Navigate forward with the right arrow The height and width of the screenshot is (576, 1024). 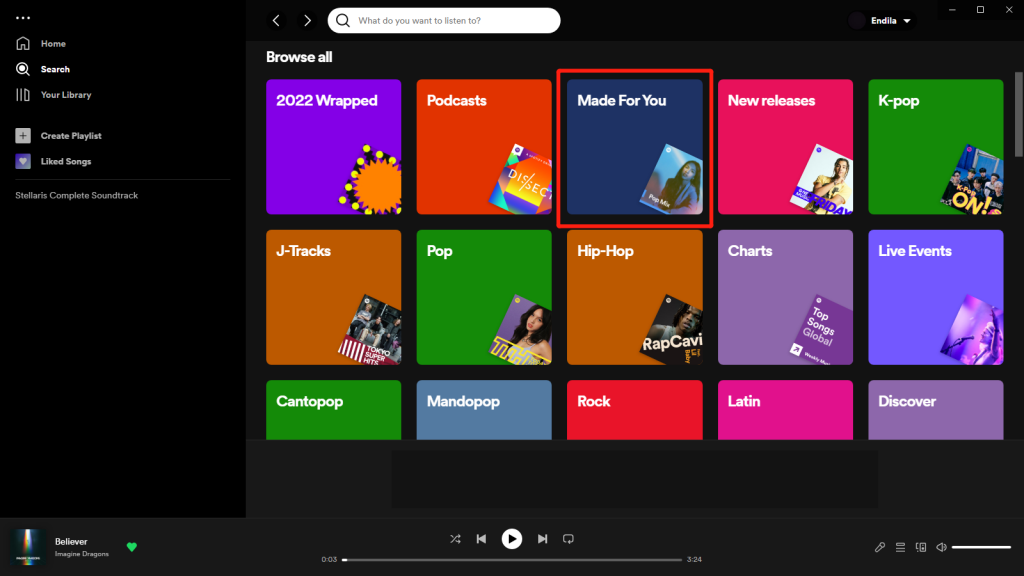[307, 21]
